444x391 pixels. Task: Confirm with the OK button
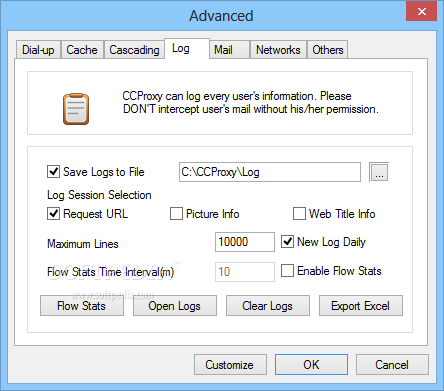click(x=311, y=365)
